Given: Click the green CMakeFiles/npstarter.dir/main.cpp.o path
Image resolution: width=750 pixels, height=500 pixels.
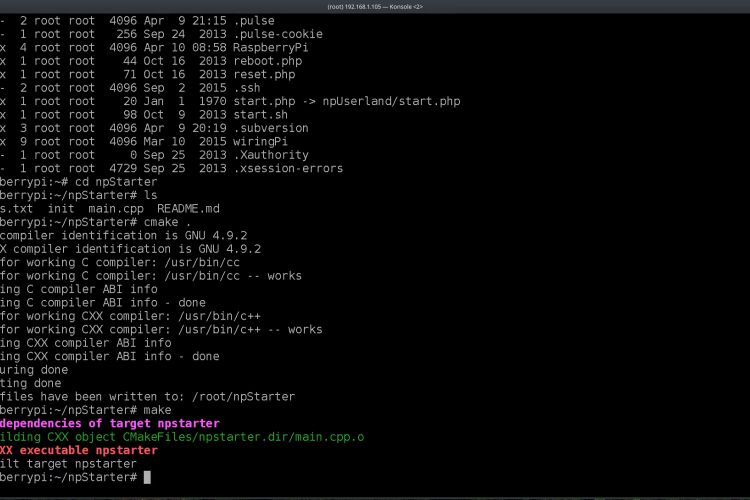Looking at the screenshot, I should [x=243, y=437].
